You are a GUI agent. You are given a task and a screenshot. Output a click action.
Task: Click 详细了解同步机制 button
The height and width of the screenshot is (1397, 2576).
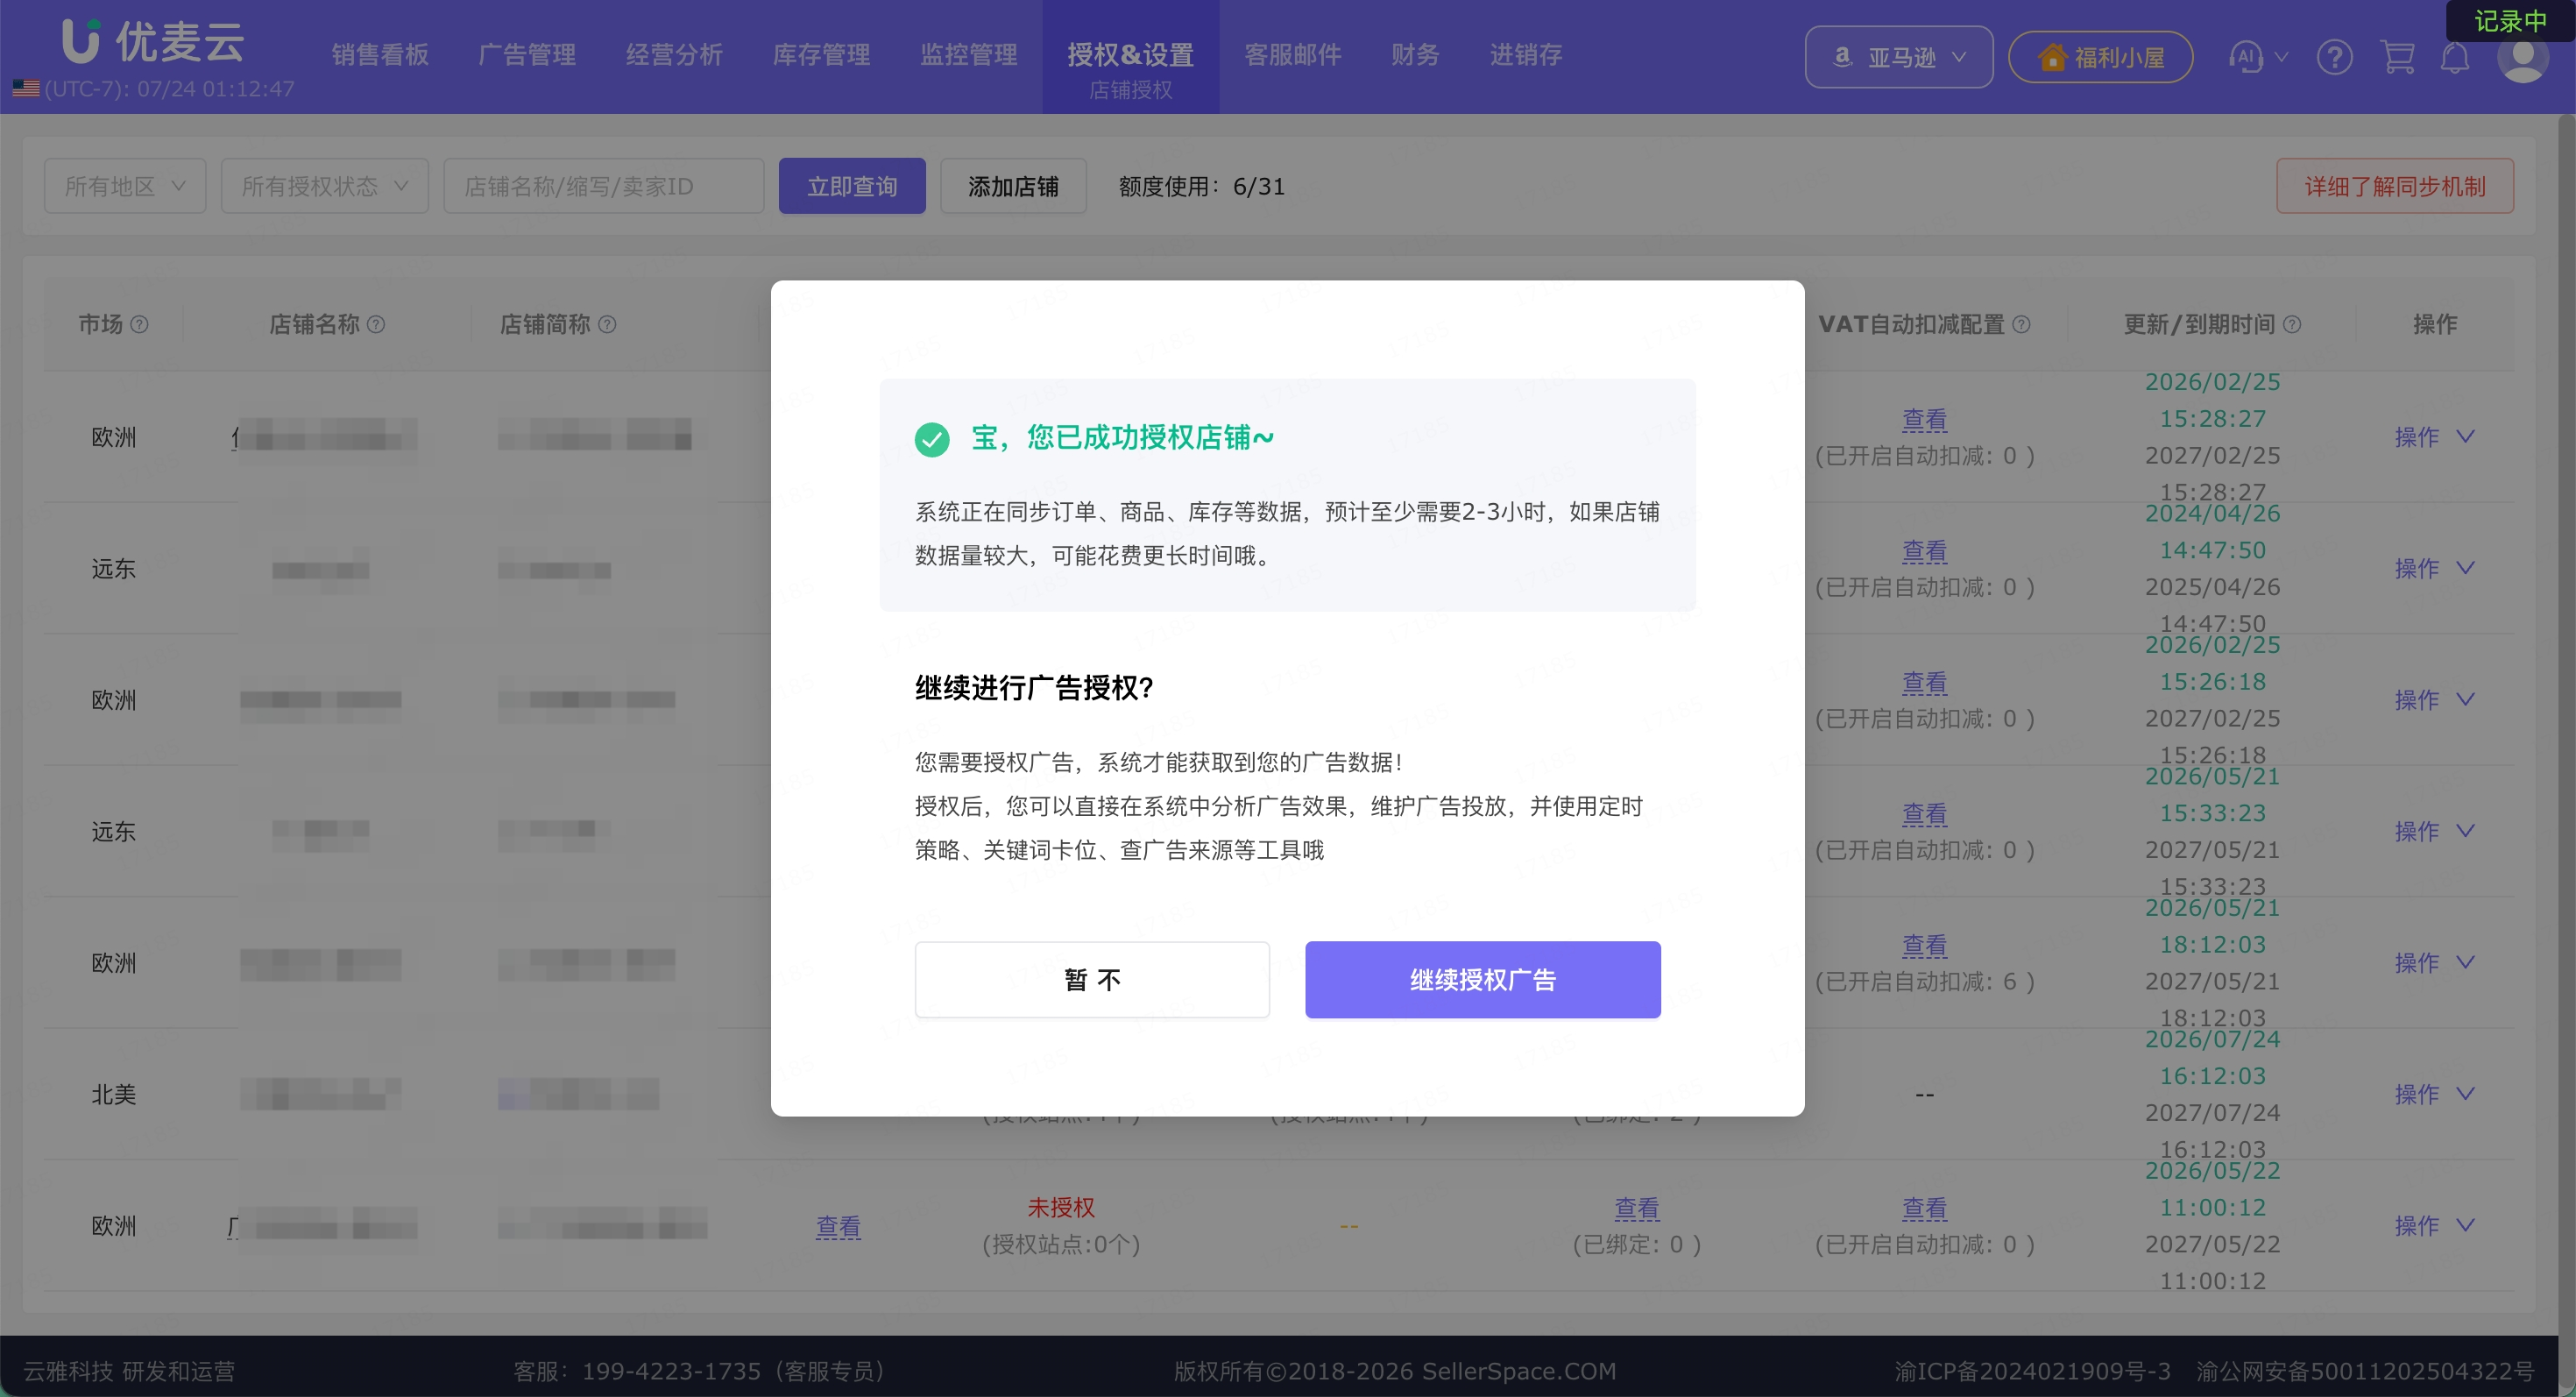2395,186
